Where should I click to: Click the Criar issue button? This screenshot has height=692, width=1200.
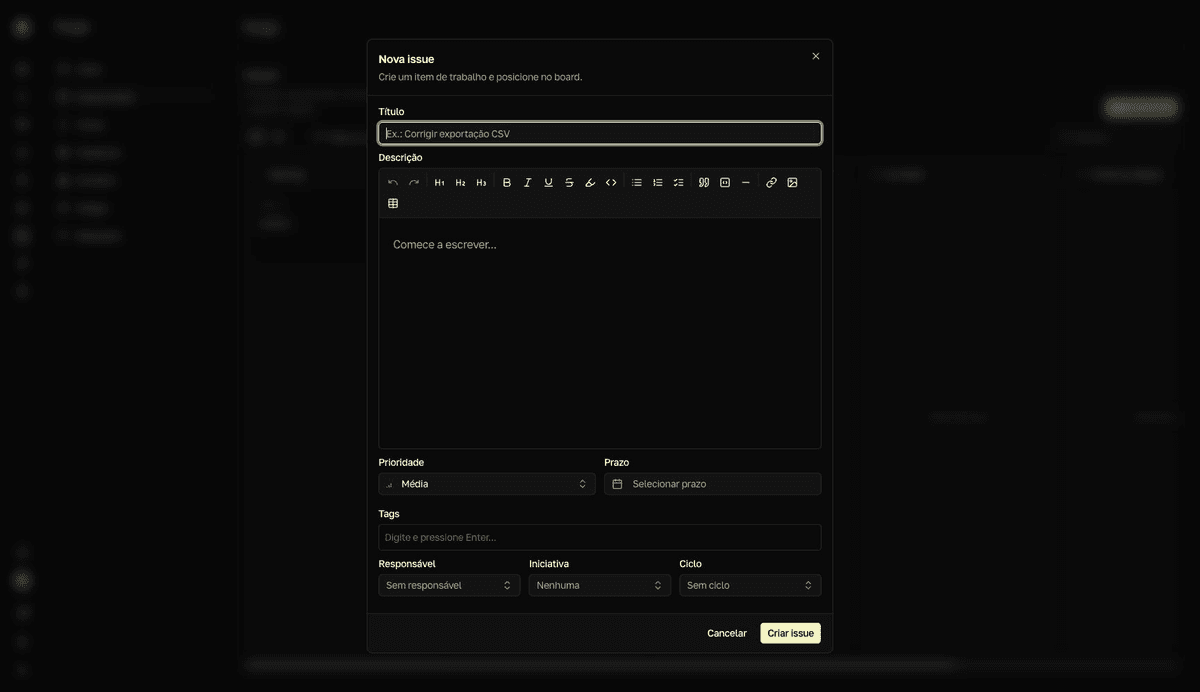click(x=790, y=633)
